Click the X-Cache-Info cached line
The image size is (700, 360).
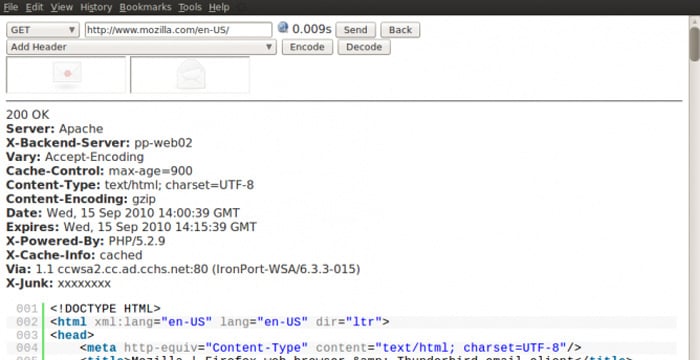[x=74, y=255]
